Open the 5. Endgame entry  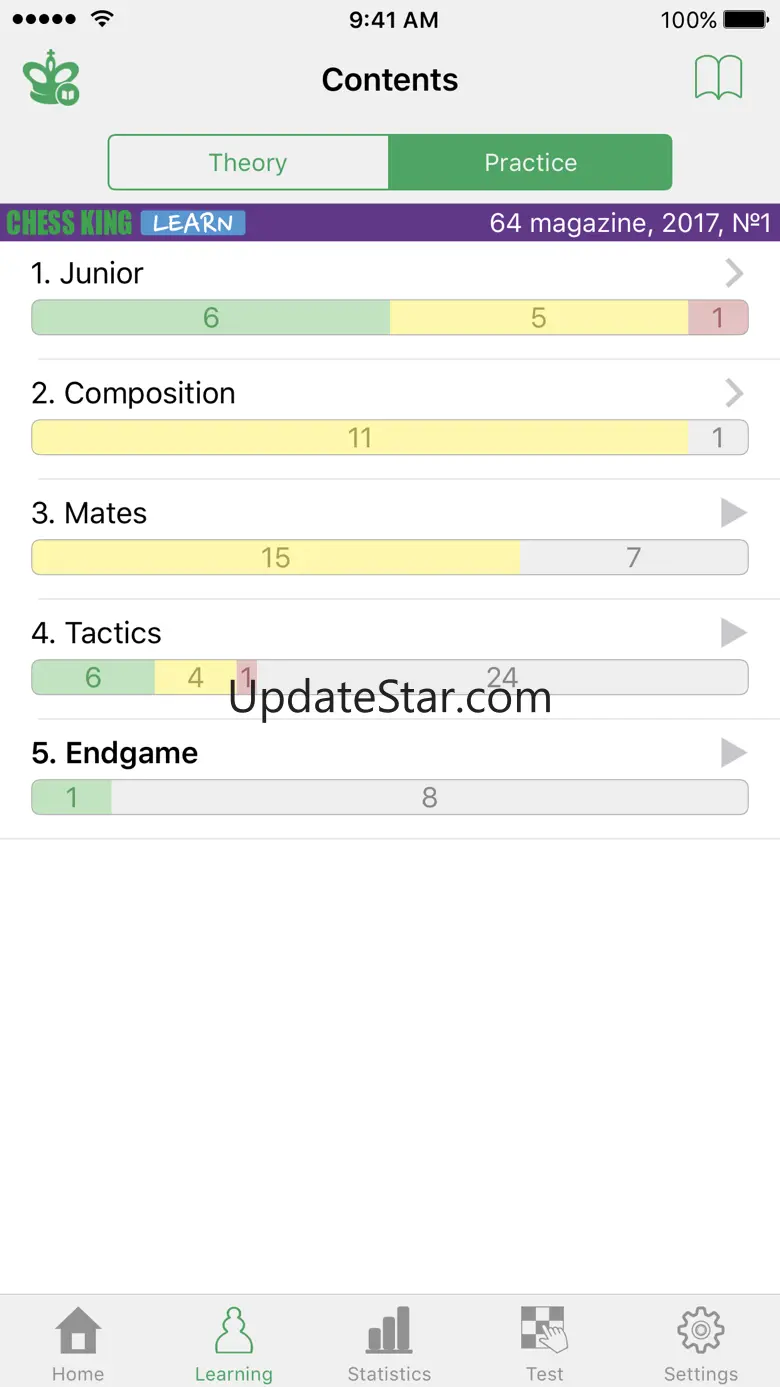point(390,779)
